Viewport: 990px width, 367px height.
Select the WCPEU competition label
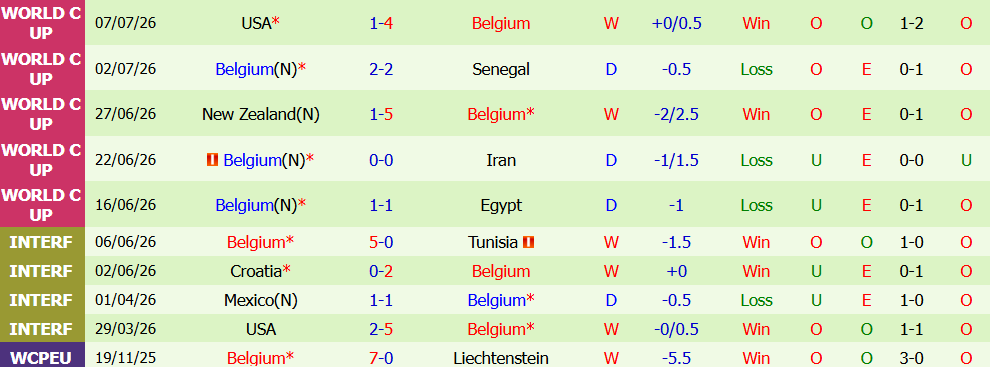tap(42, 356)
